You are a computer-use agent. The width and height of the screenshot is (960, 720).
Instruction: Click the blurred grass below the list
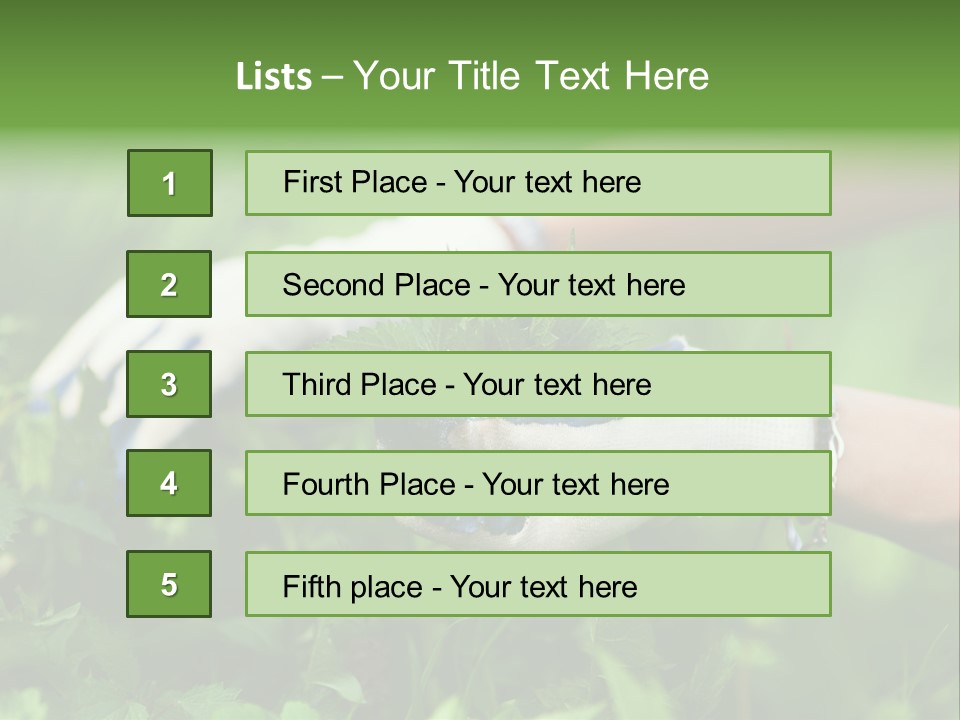tap(480, 670)
